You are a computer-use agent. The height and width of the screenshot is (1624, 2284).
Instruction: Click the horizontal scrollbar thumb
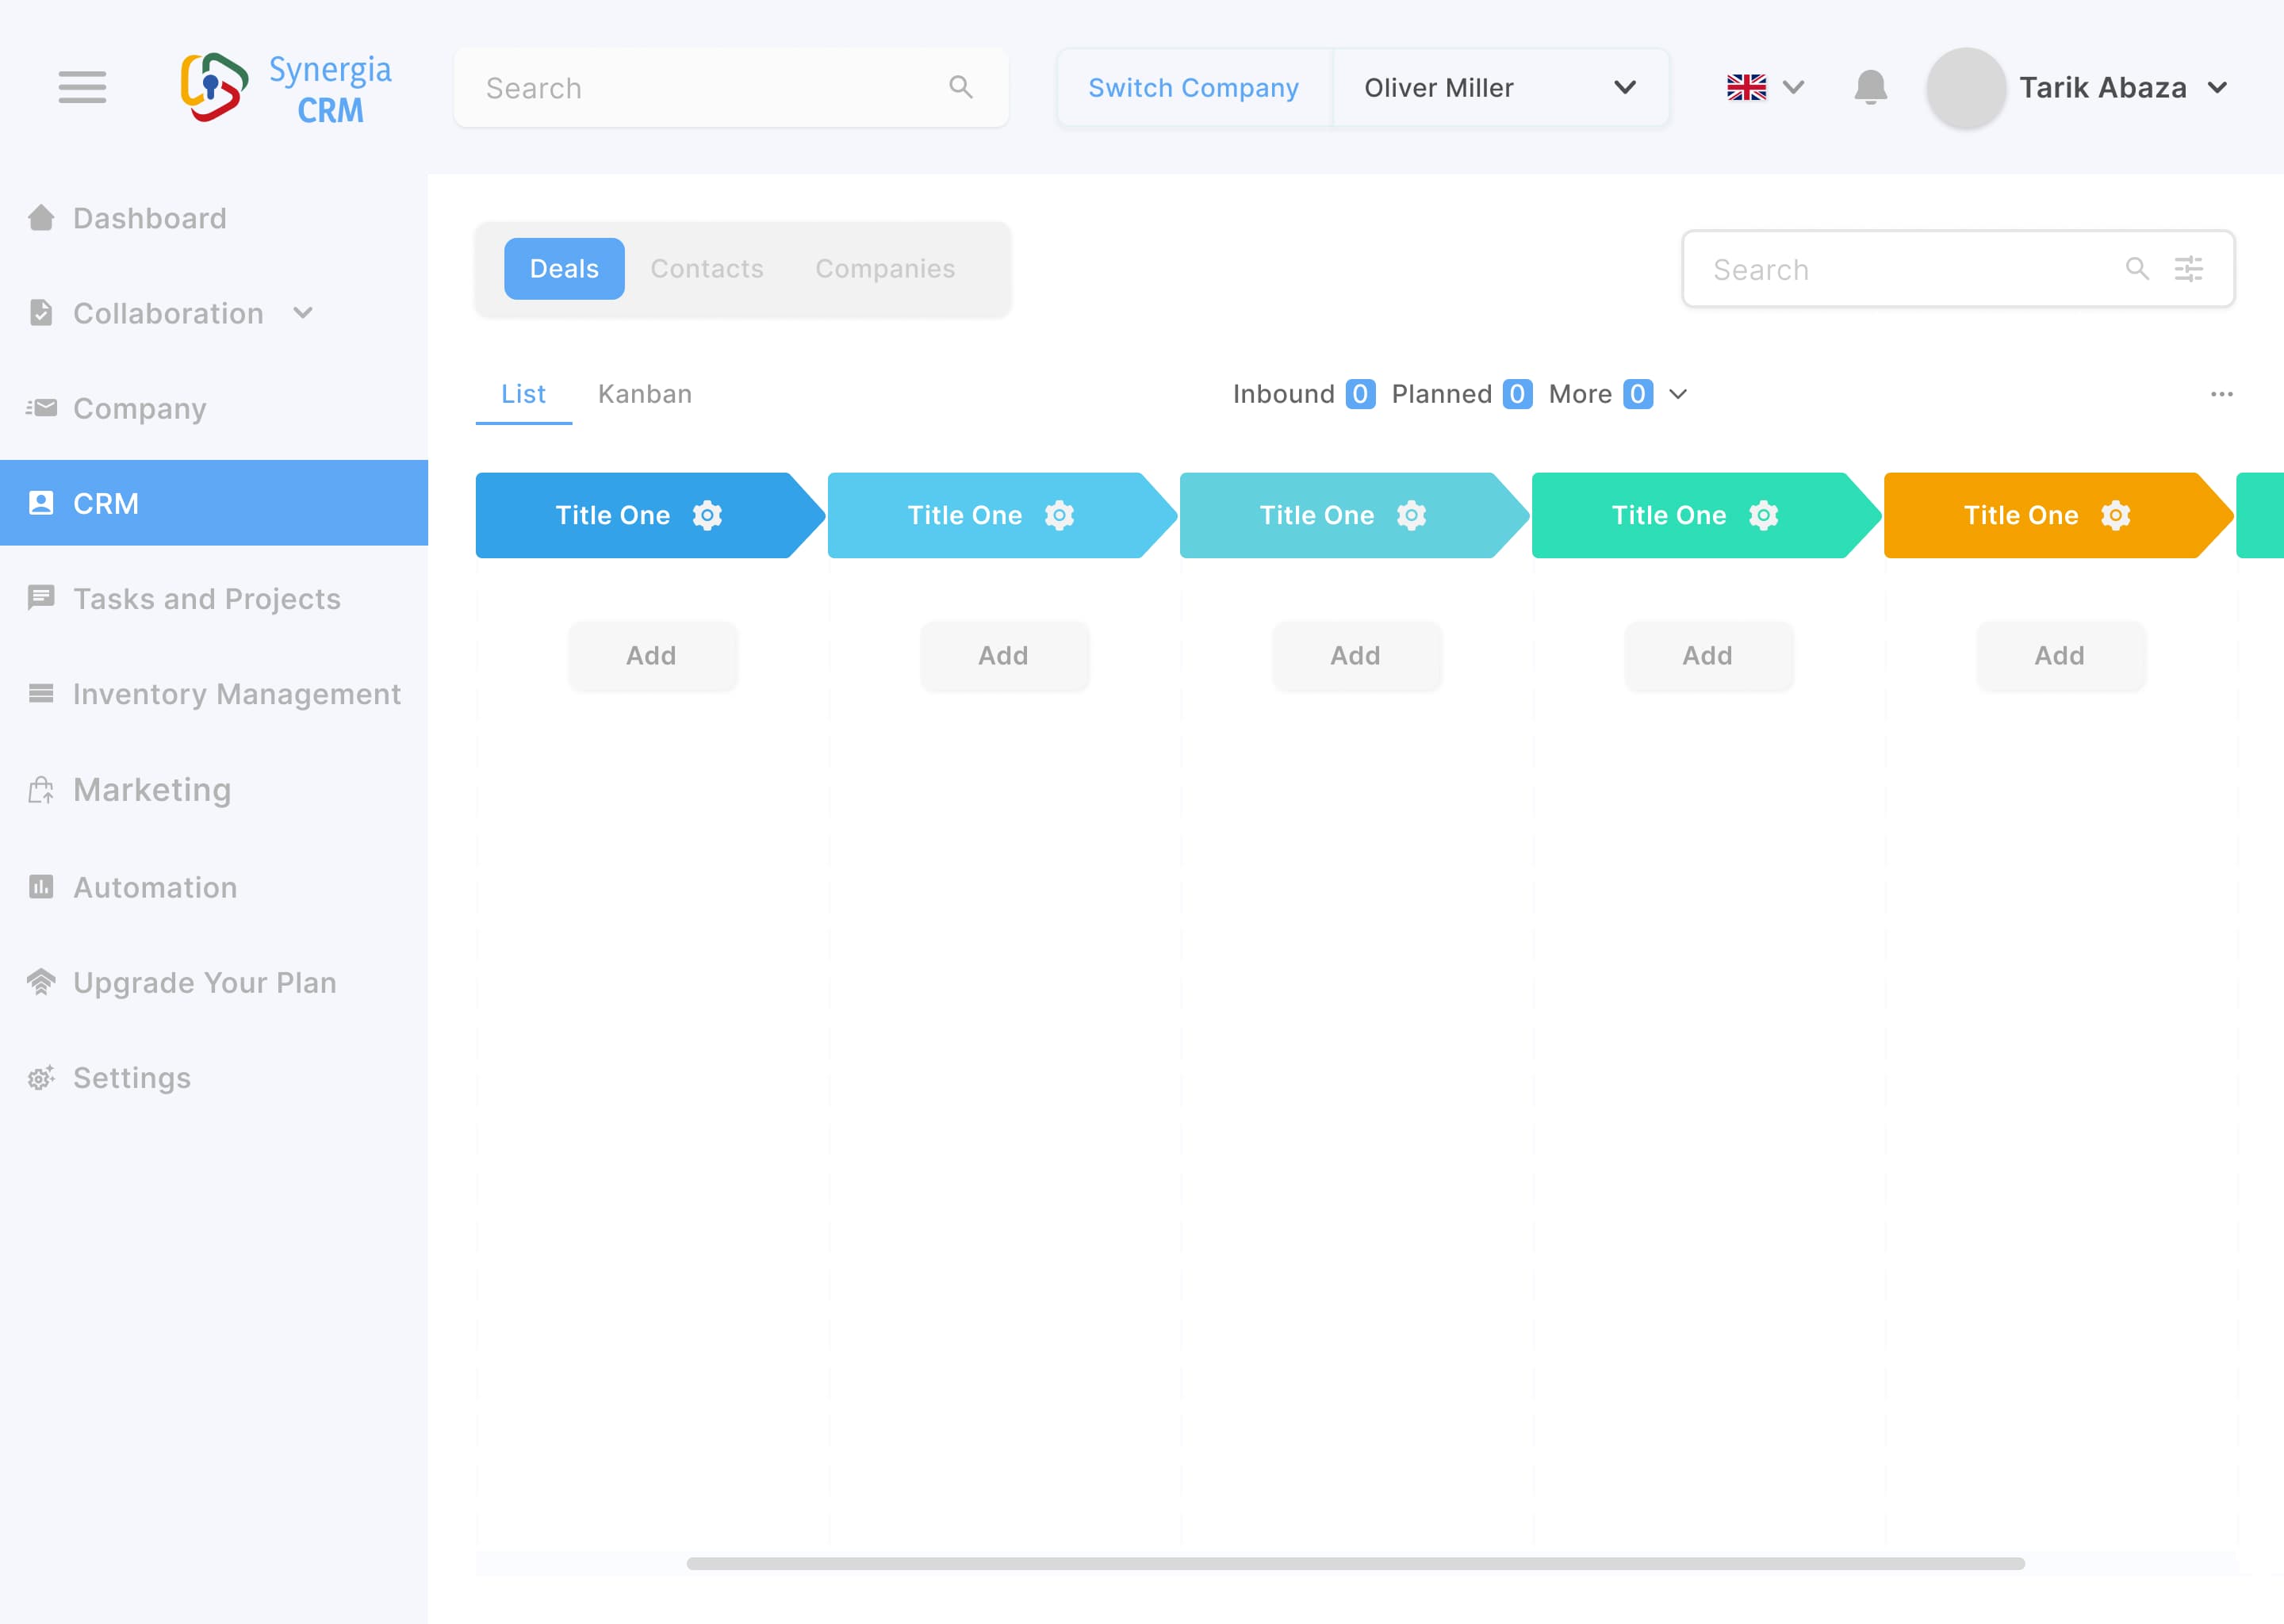click(x=1355, y=1563)
